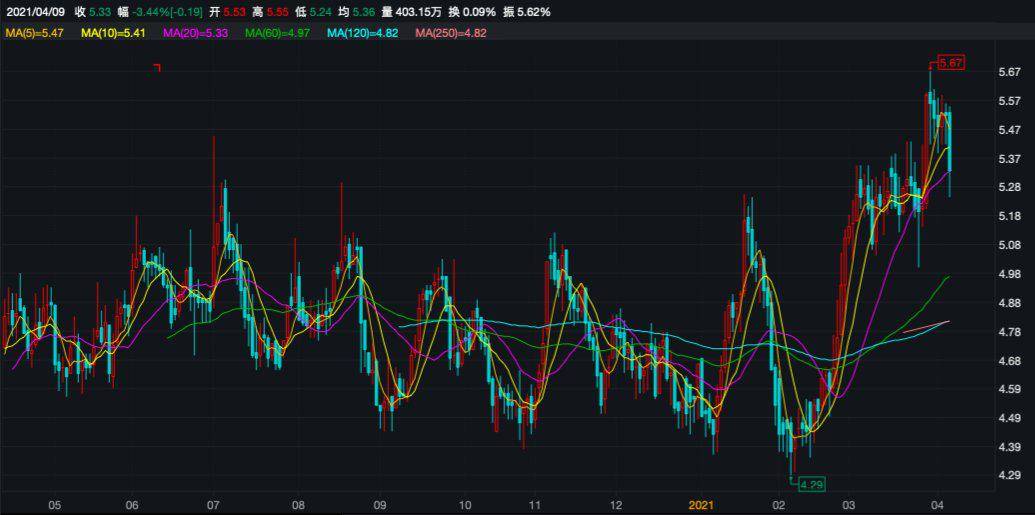Click the 2021/04/09 date in header
1035x515 pixels.
tap(35, 12)
